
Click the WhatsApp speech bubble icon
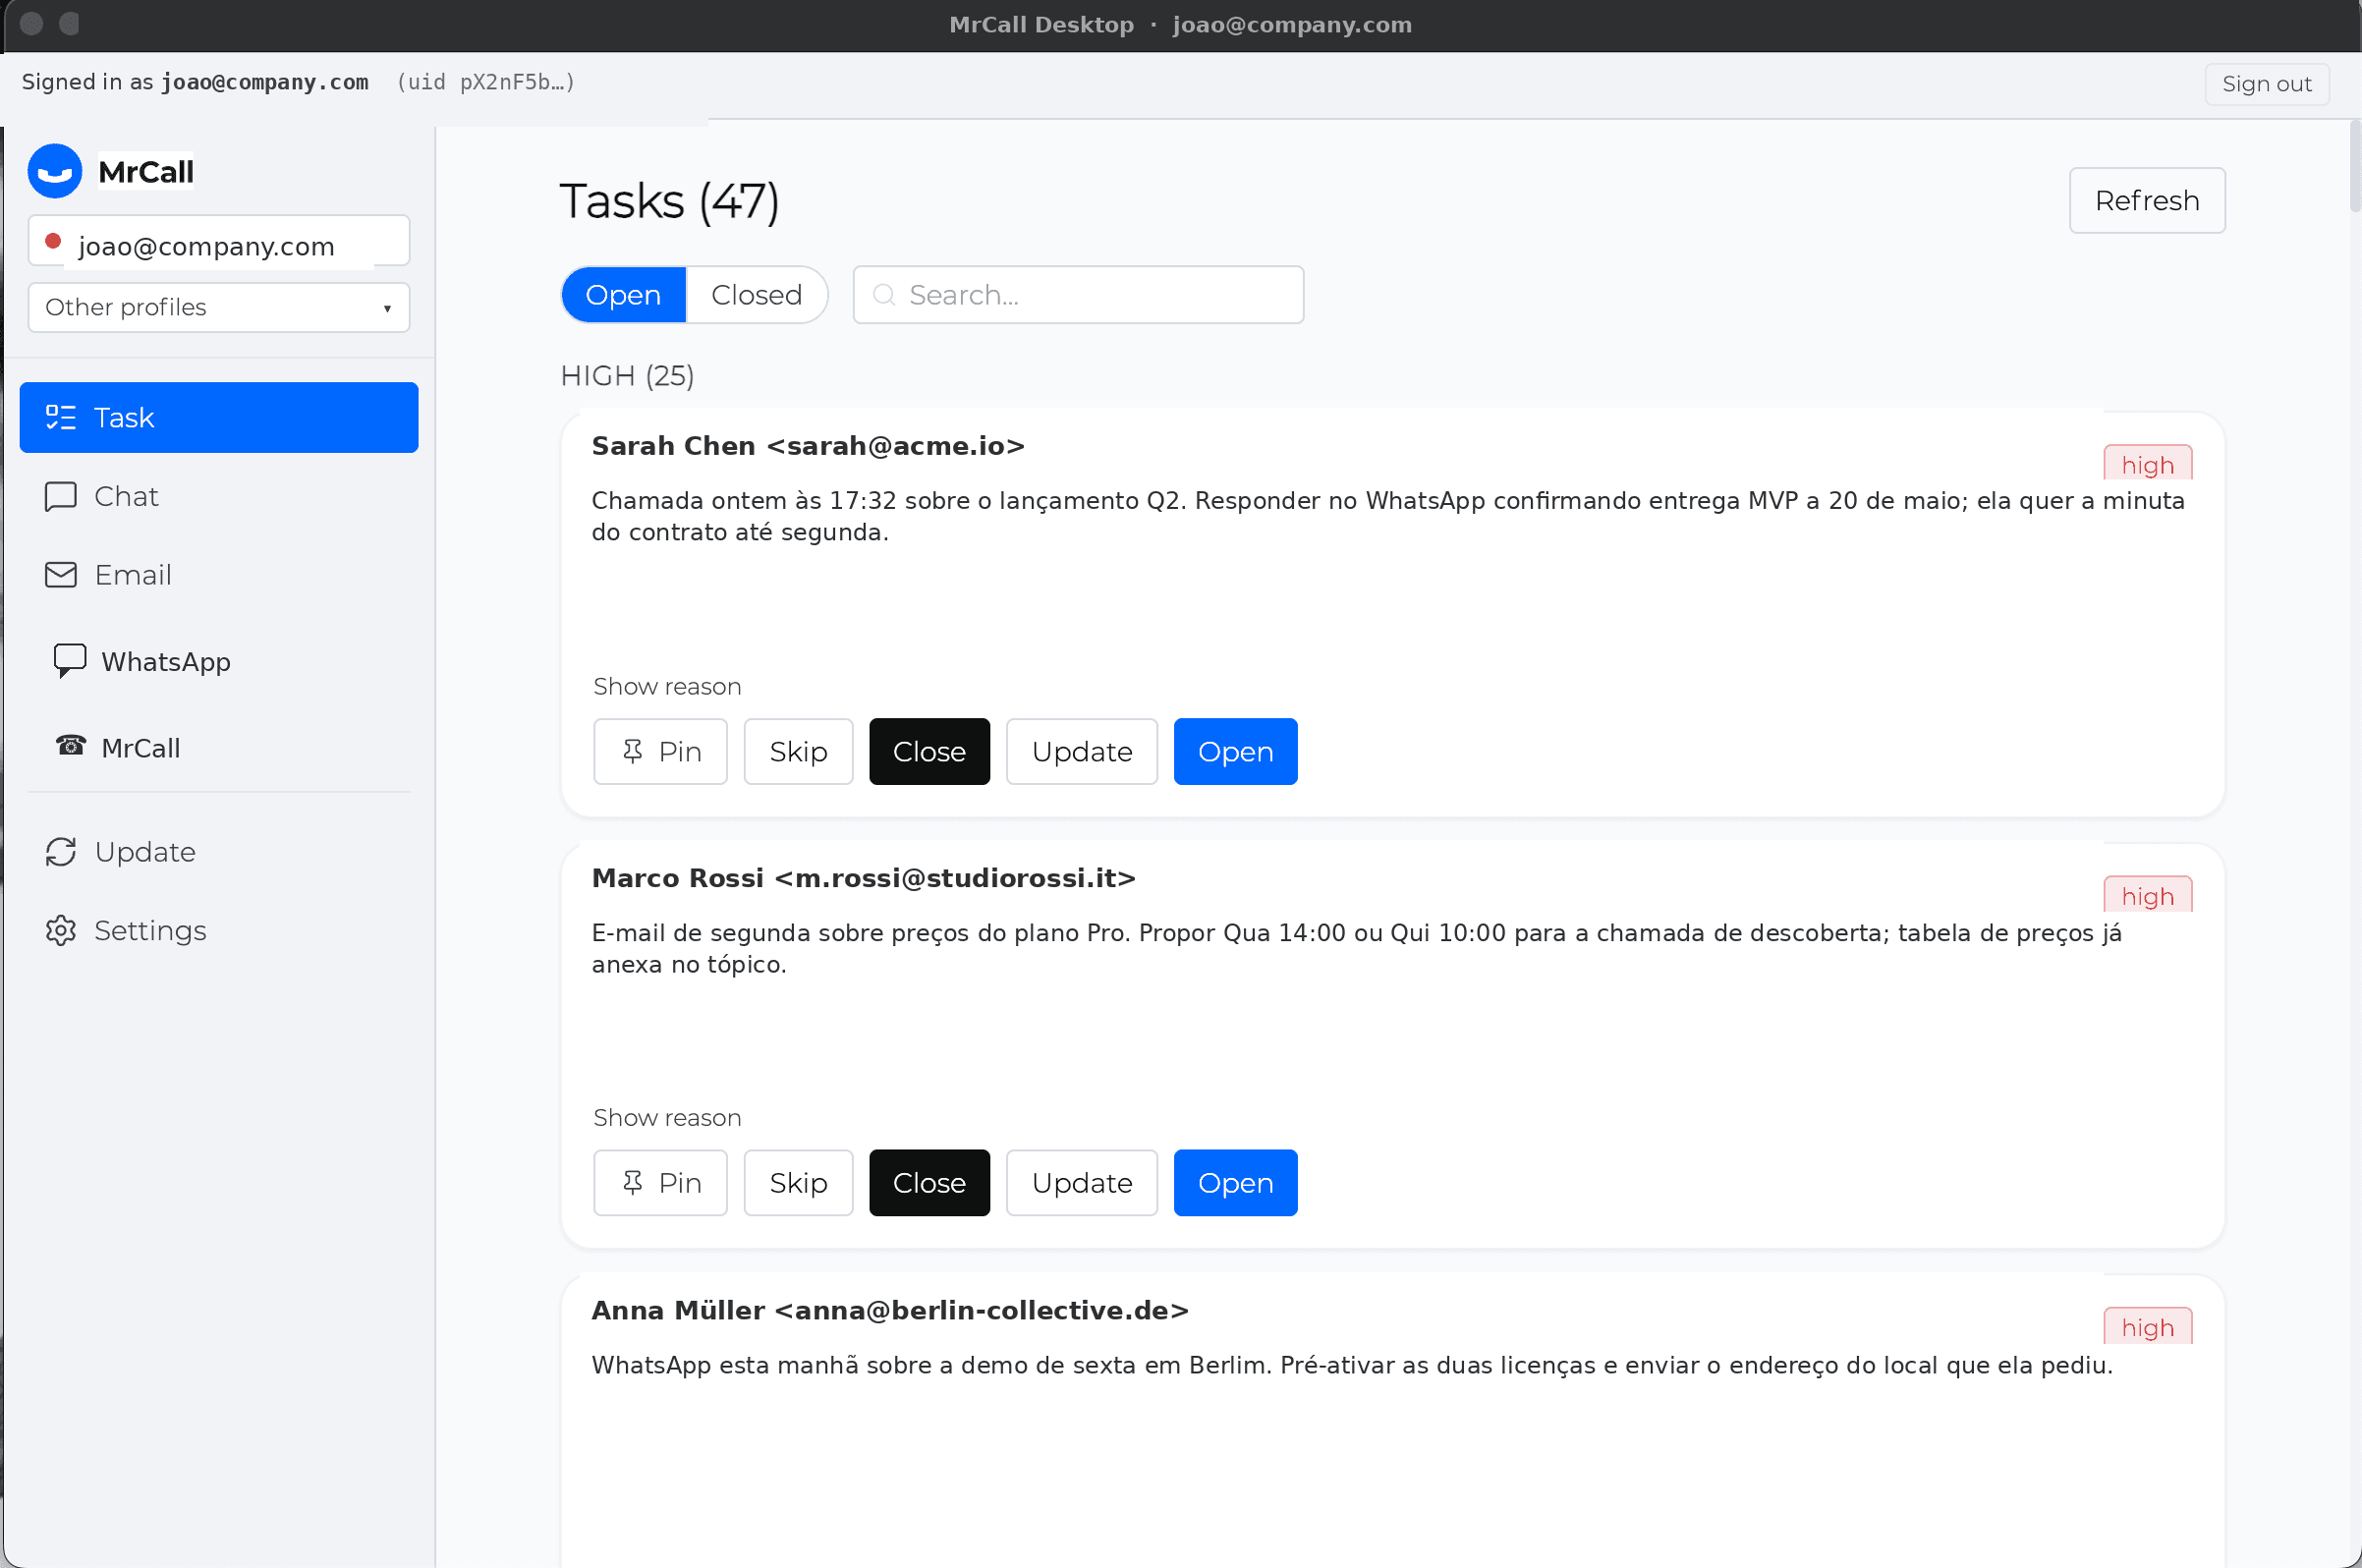coord(69,661)
